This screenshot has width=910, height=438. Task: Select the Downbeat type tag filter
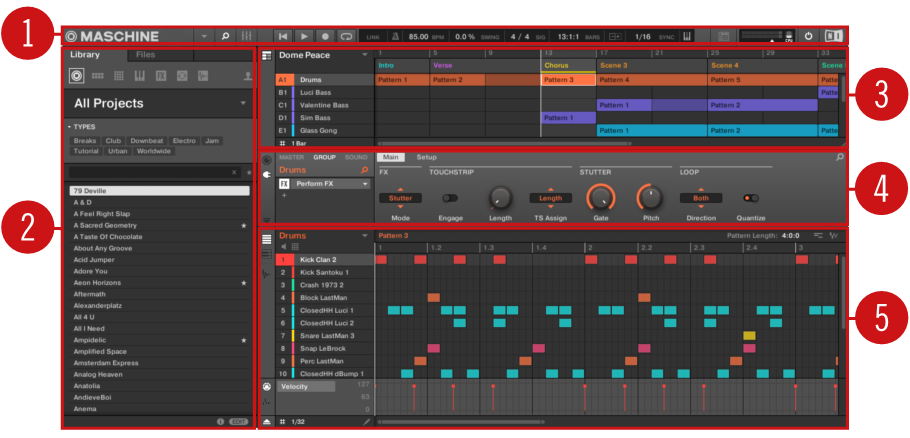pos(147,141)
